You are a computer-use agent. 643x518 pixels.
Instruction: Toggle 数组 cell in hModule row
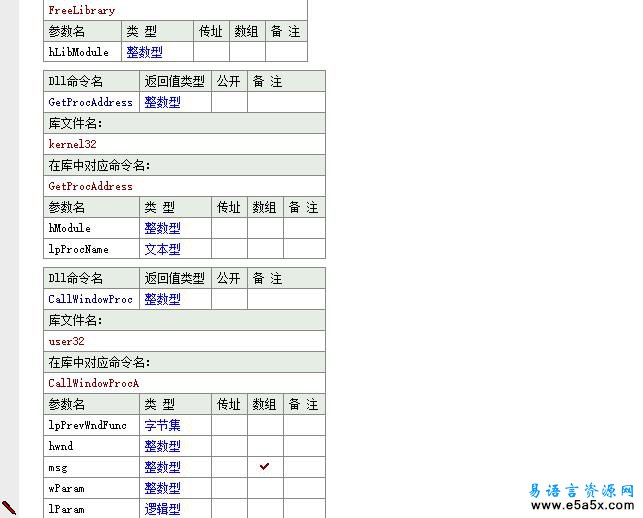click(x=265, y=228)
